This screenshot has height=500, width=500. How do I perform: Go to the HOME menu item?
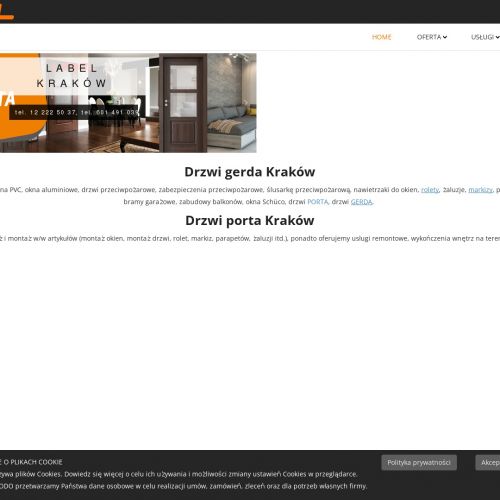click(381, 37)
